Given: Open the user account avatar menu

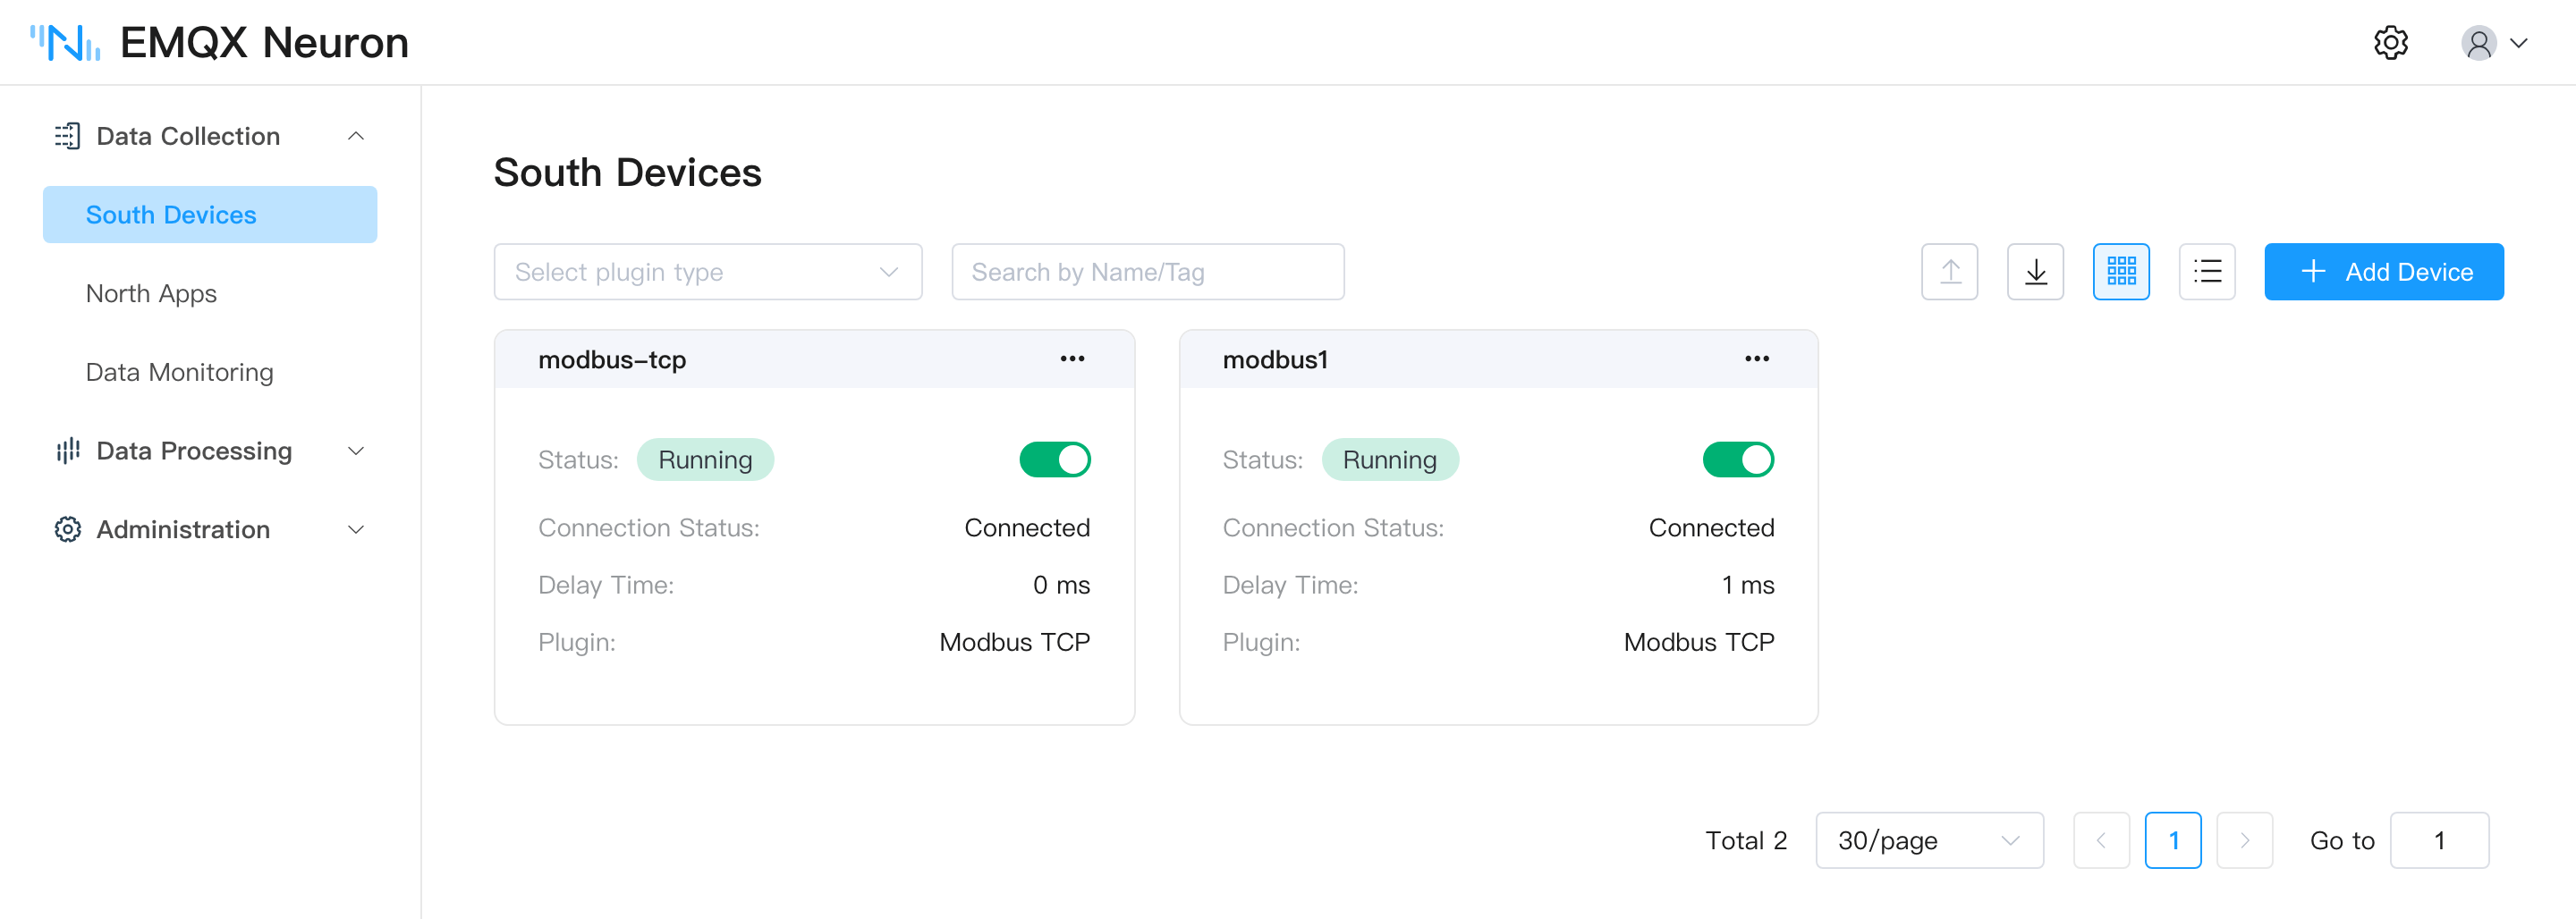Looking at the screenshot, I should click(2478, 43).
